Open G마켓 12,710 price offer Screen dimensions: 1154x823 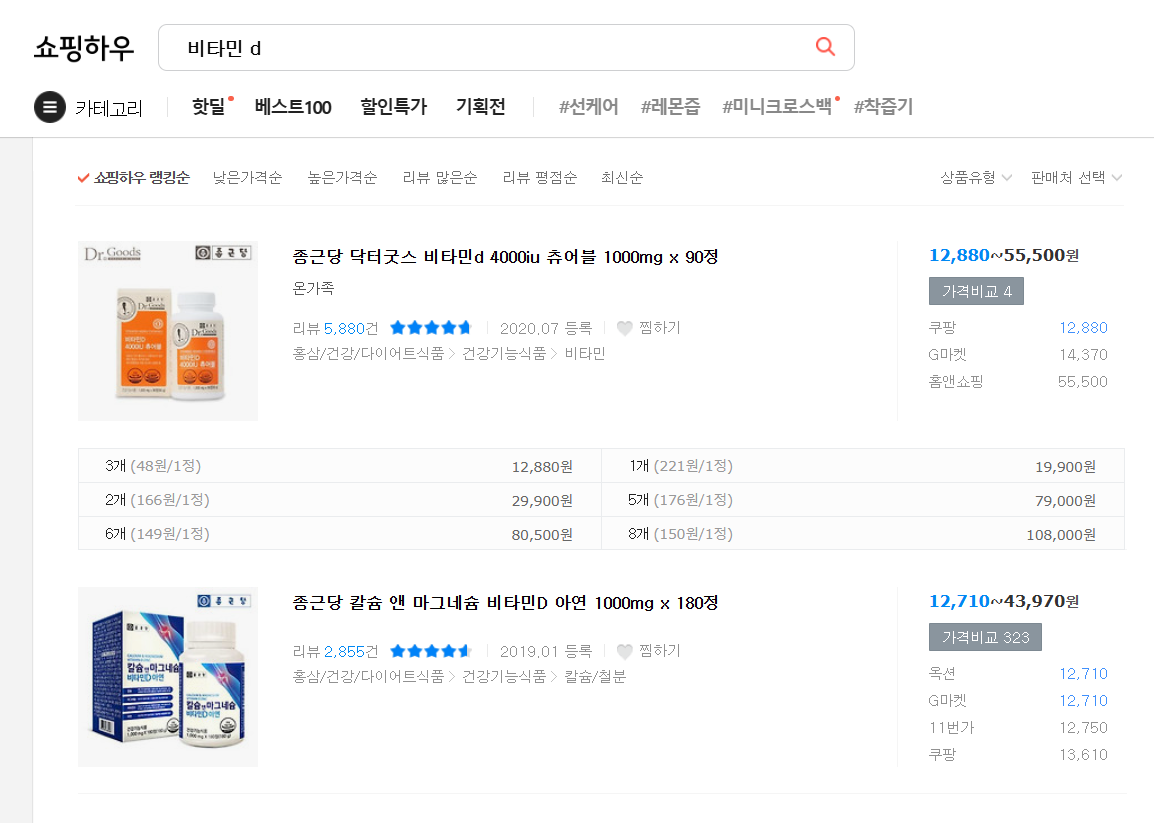tap(1018, 701)
